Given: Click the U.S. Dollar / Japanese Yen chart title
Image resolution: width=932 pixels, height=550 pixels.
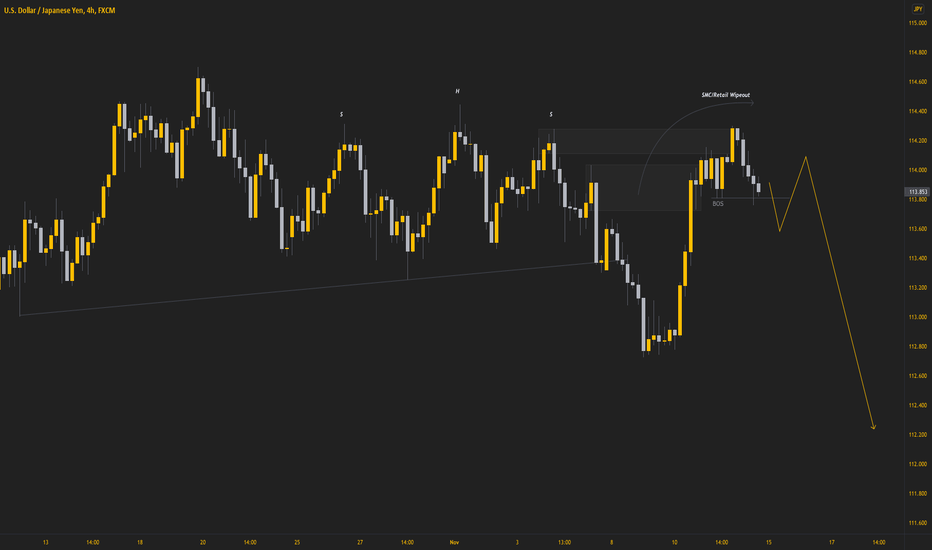Looking at the screenshot, I should tap(59, 11).
